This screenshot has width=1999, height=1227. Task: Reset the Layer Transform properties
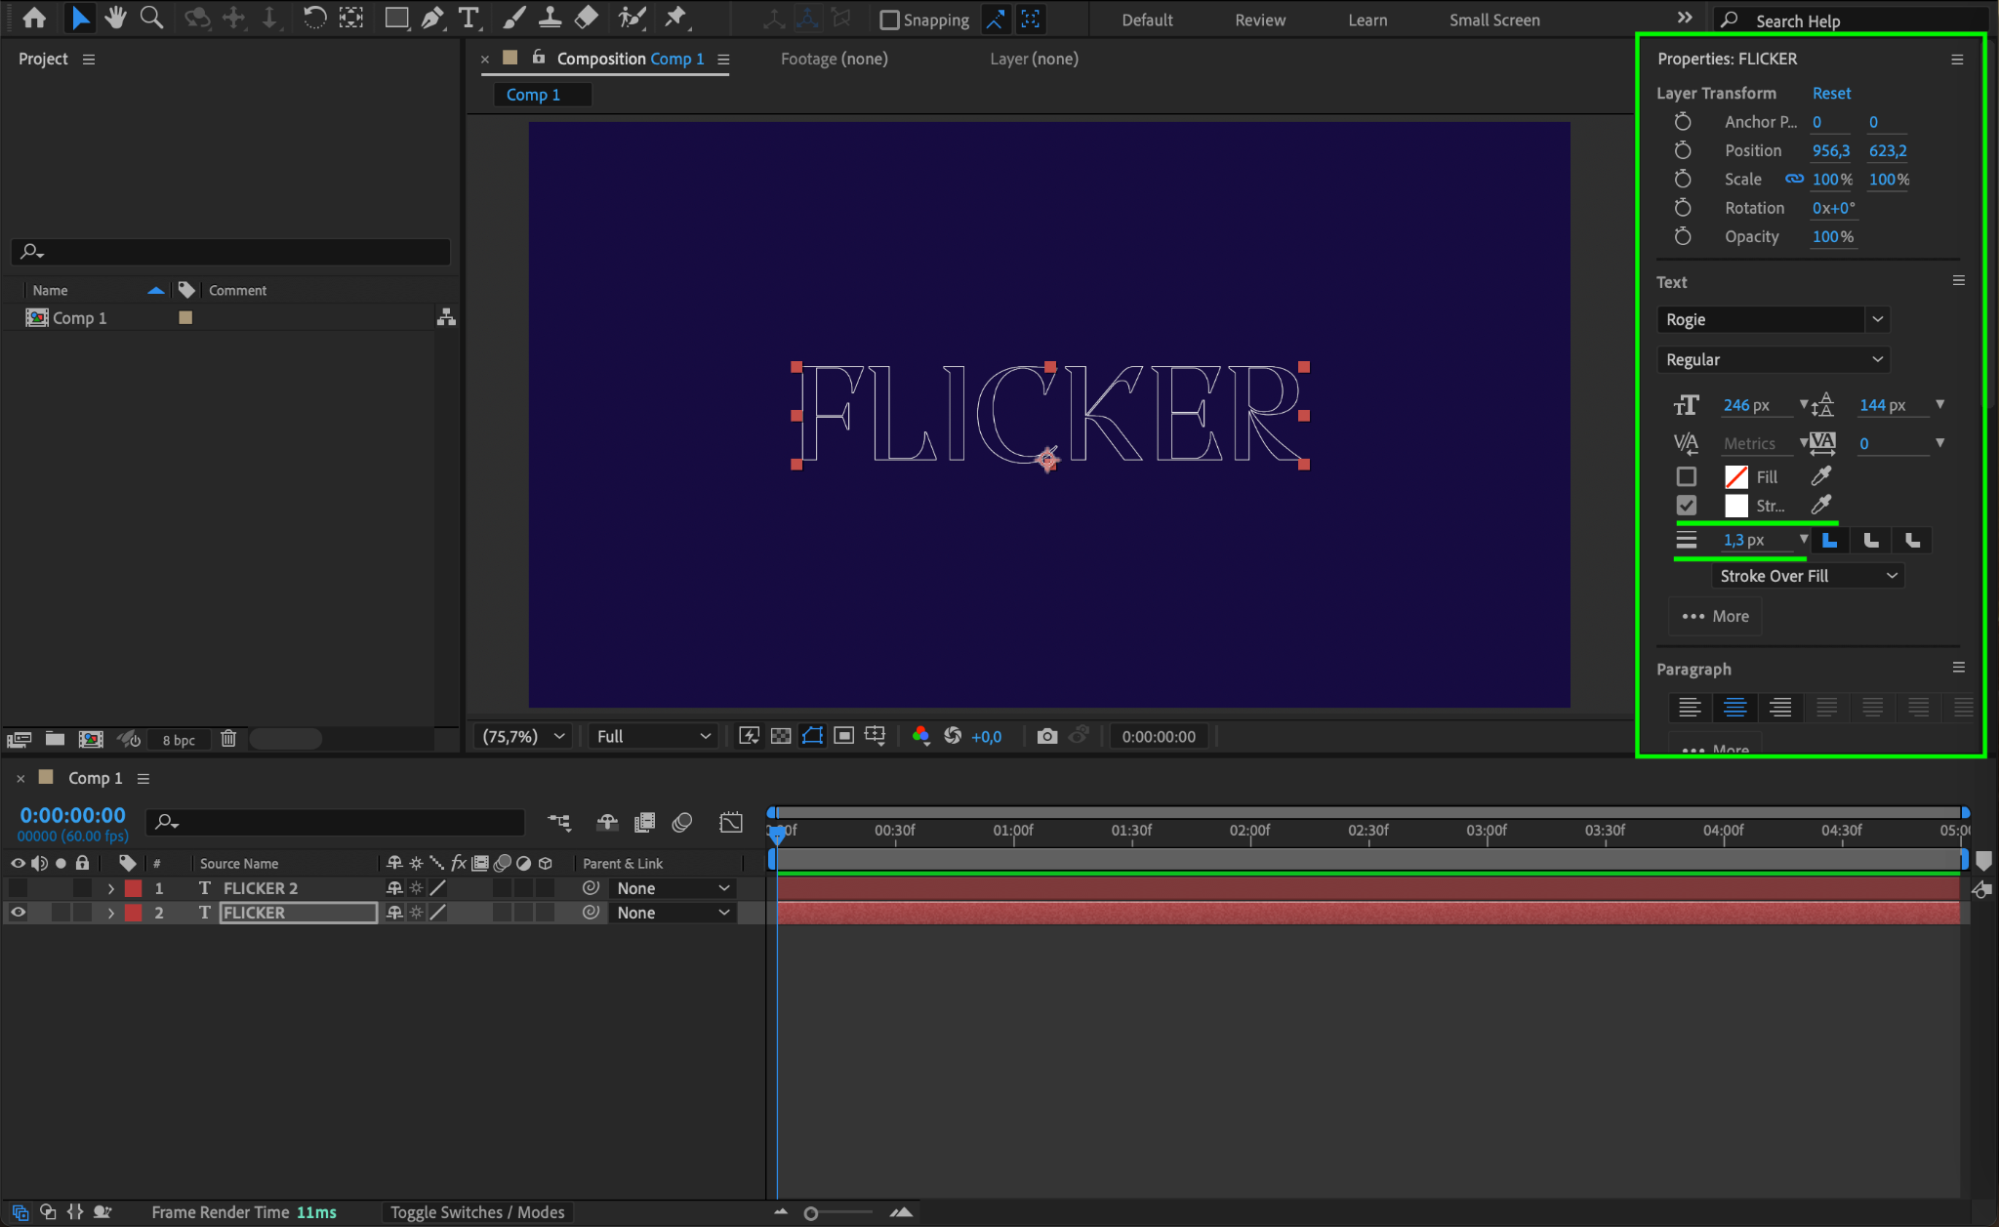click(x=1831, y=93)
